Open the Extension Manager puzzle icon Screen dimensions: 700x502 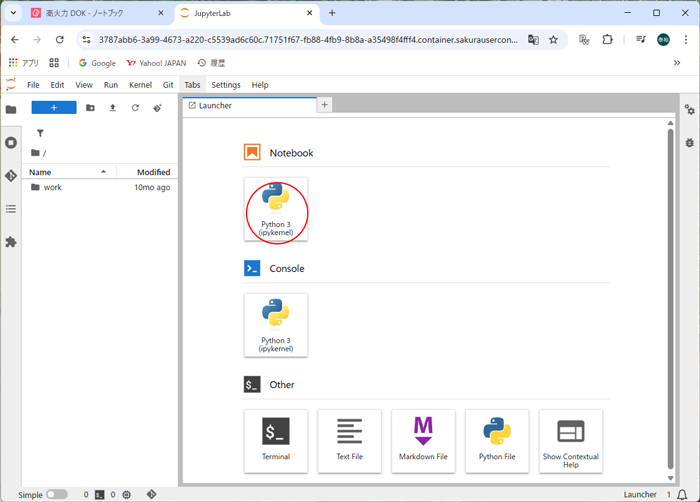point(11,242)
